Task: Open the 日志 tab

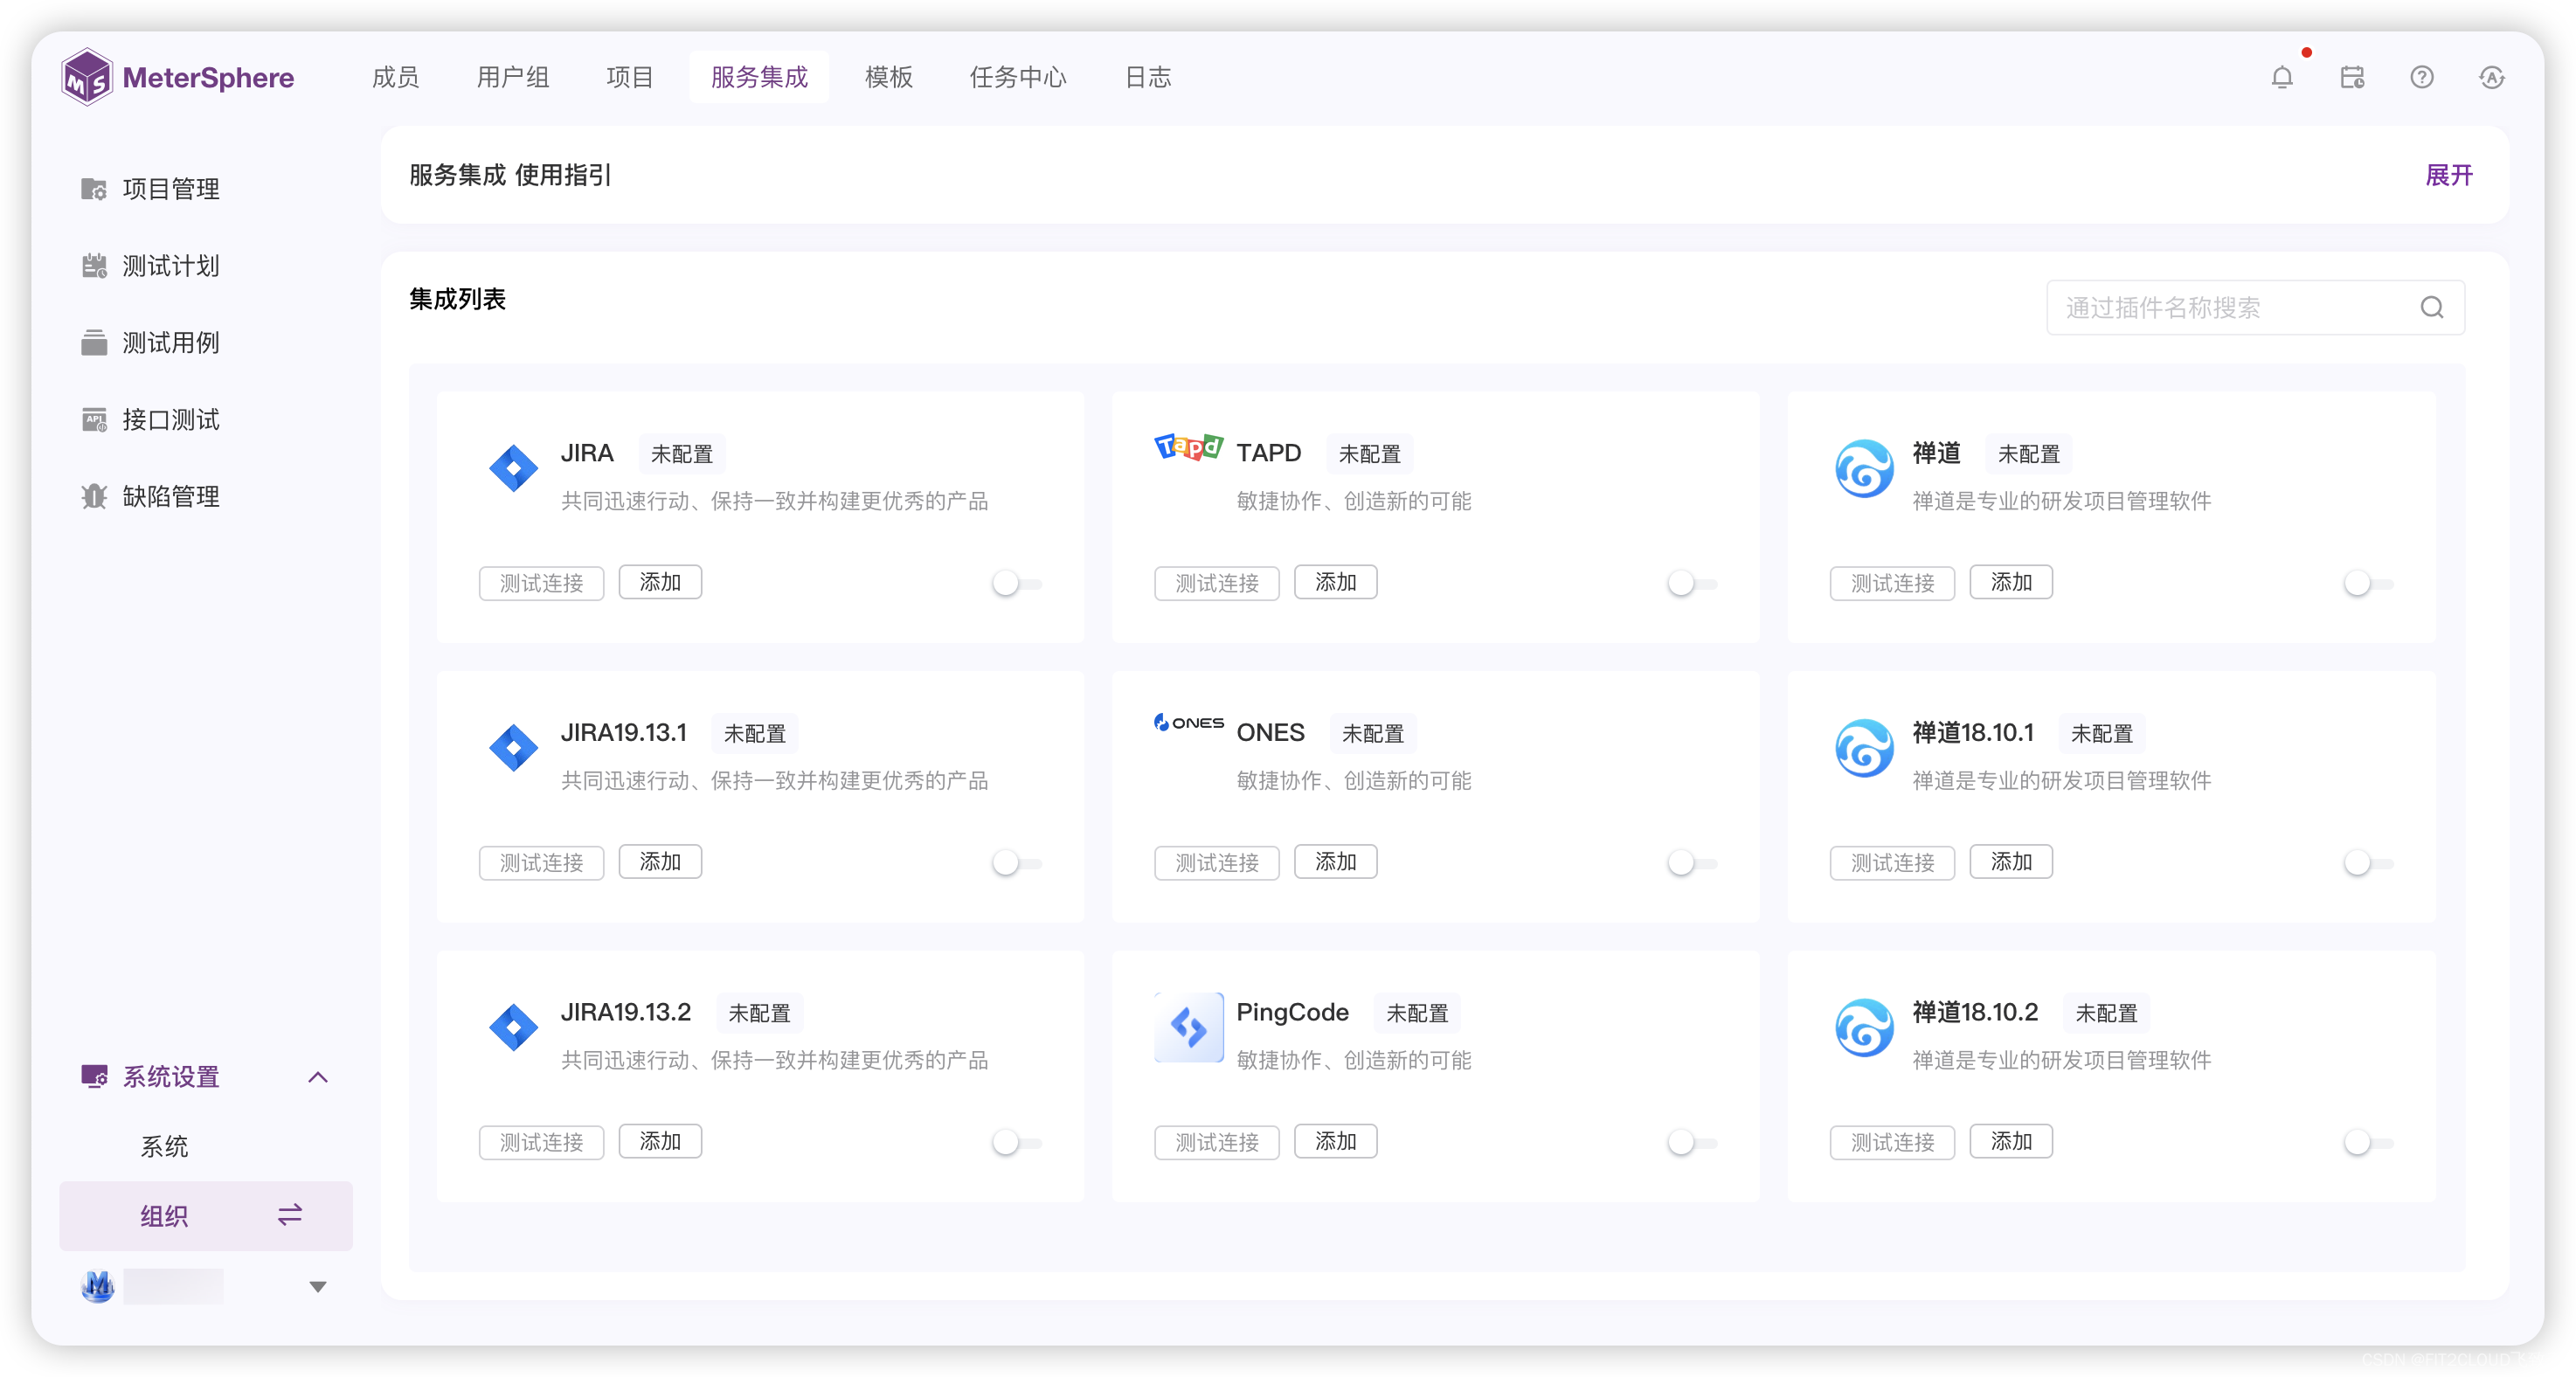Action: click(1148, 77)
